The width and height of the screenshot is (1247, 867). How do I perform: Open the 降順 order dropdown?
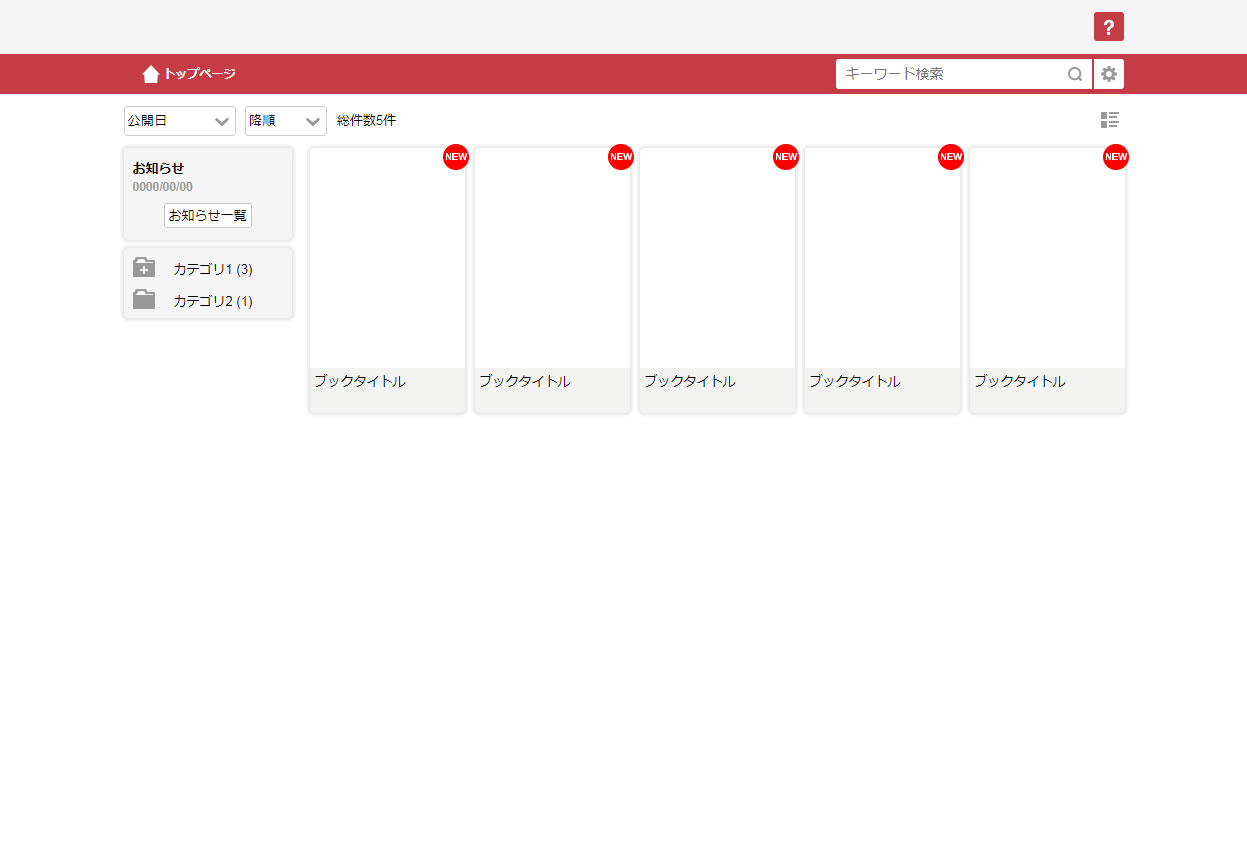pos(286,121)
